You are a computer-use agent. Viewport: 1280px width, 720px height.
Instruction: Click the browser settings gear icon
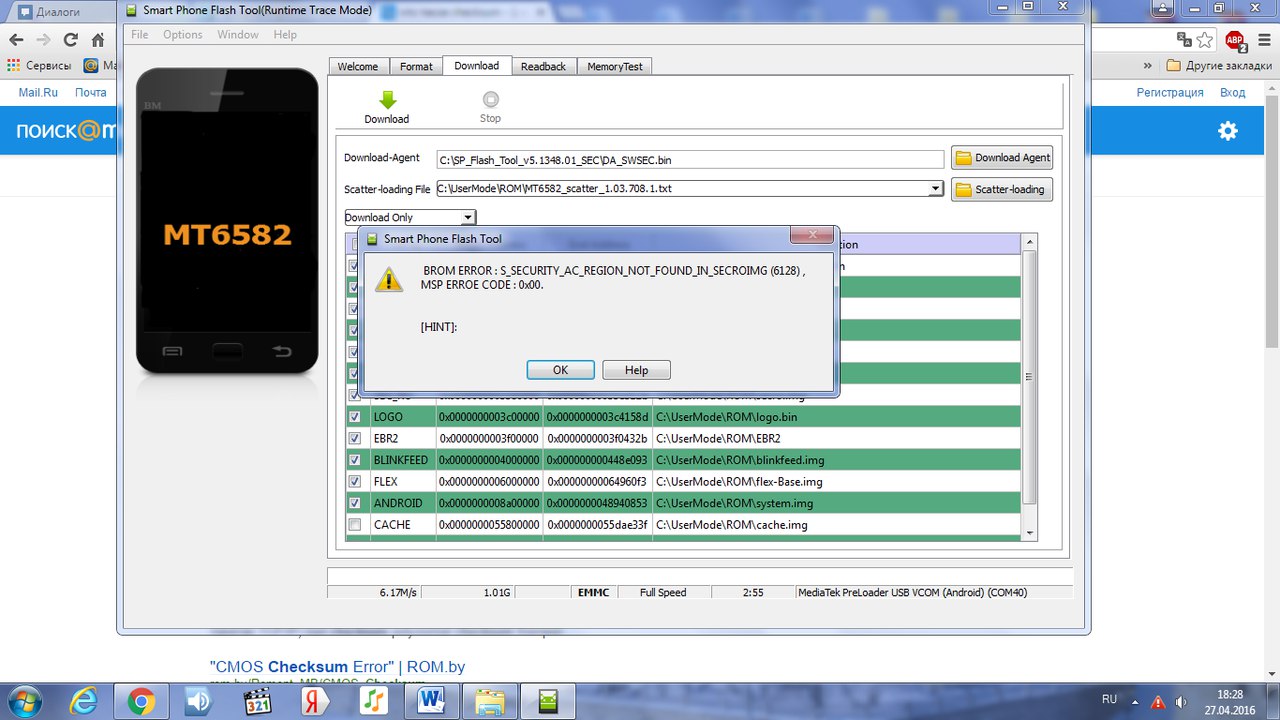click(1227, 131)
